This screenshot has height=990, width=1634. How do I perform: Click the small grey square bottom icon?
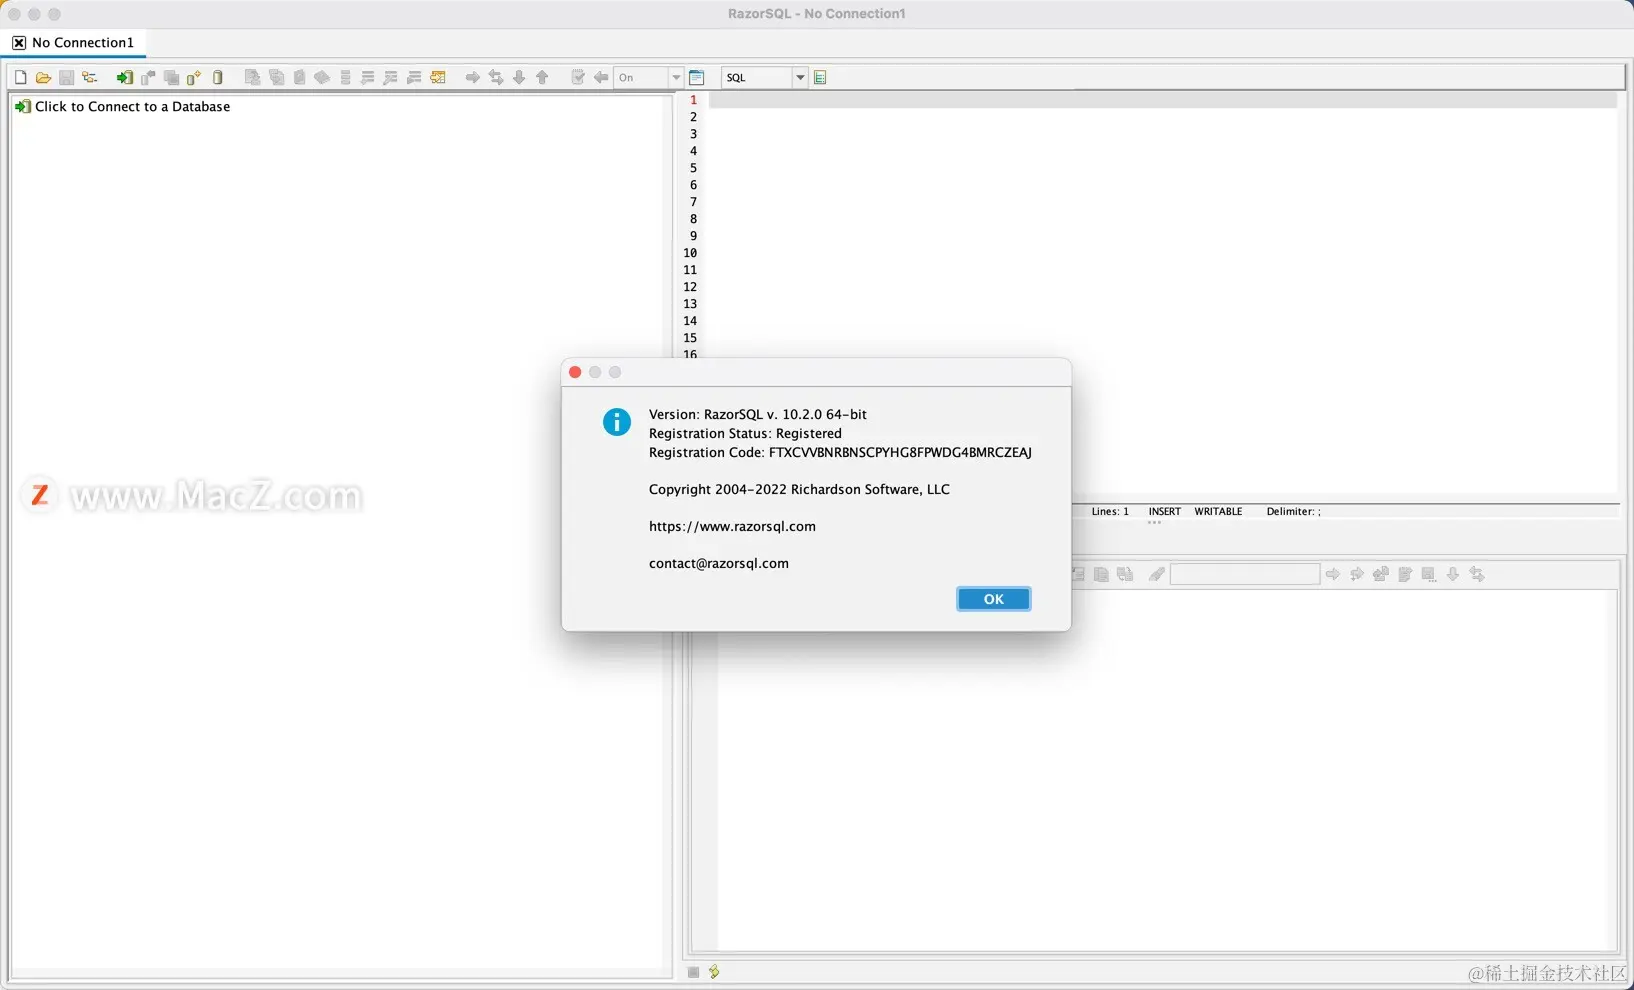coord(693,972)
